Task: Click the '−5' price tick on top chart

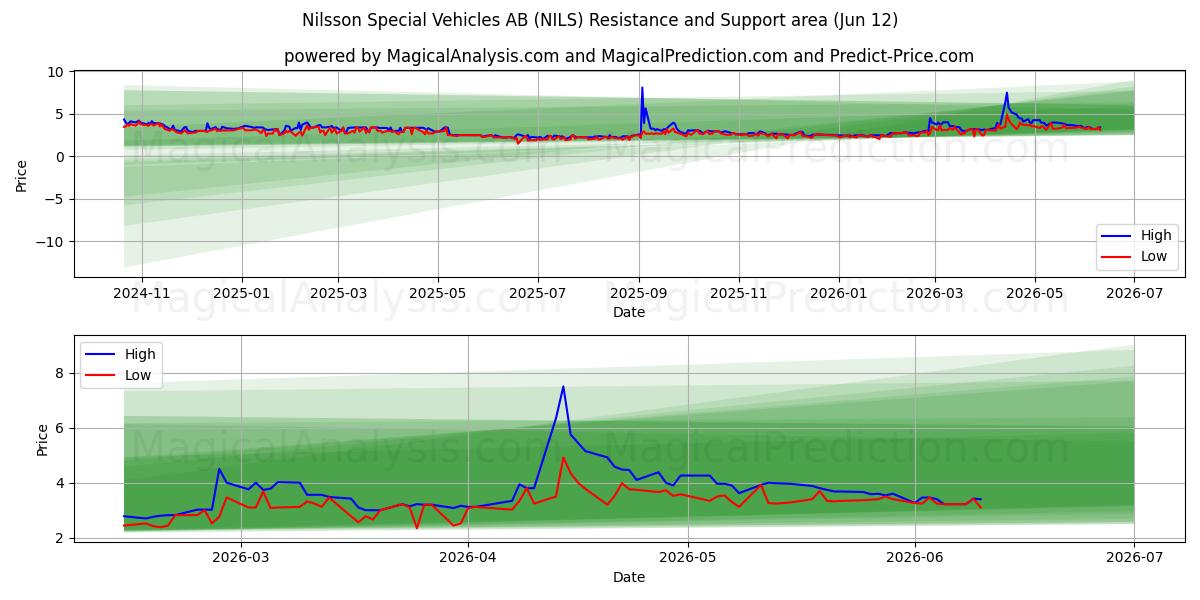Action: click(56, 199)
